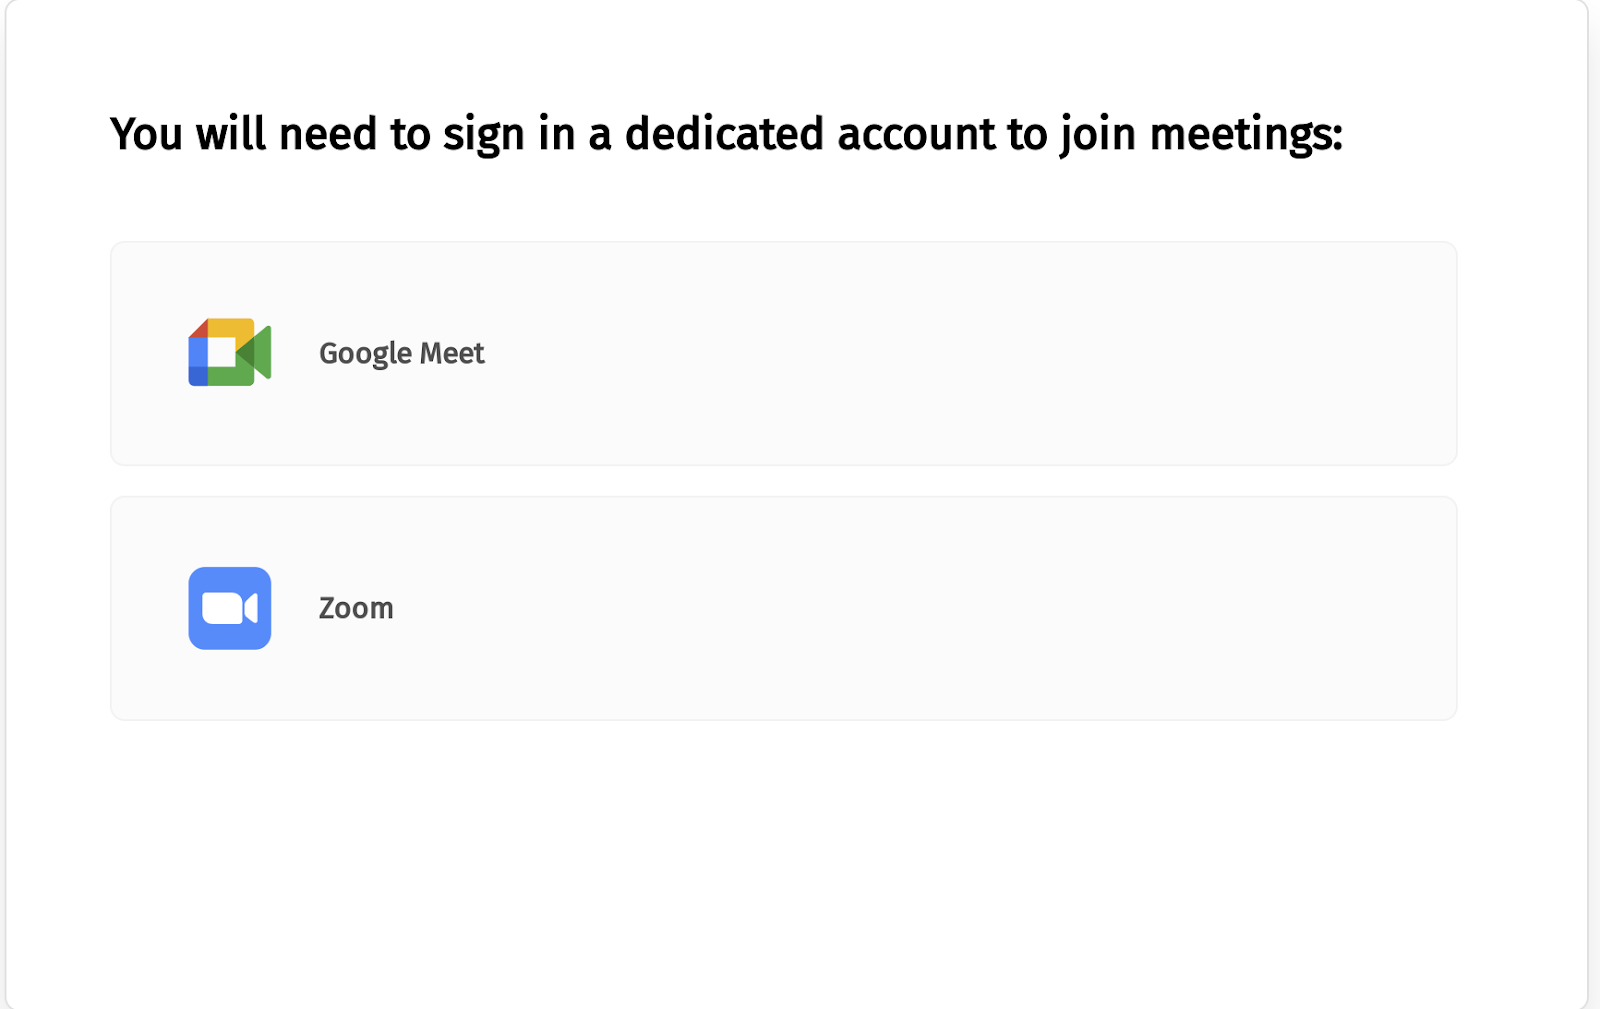
Task: Click the "Google Meet" text label
Action: [401, 353]
